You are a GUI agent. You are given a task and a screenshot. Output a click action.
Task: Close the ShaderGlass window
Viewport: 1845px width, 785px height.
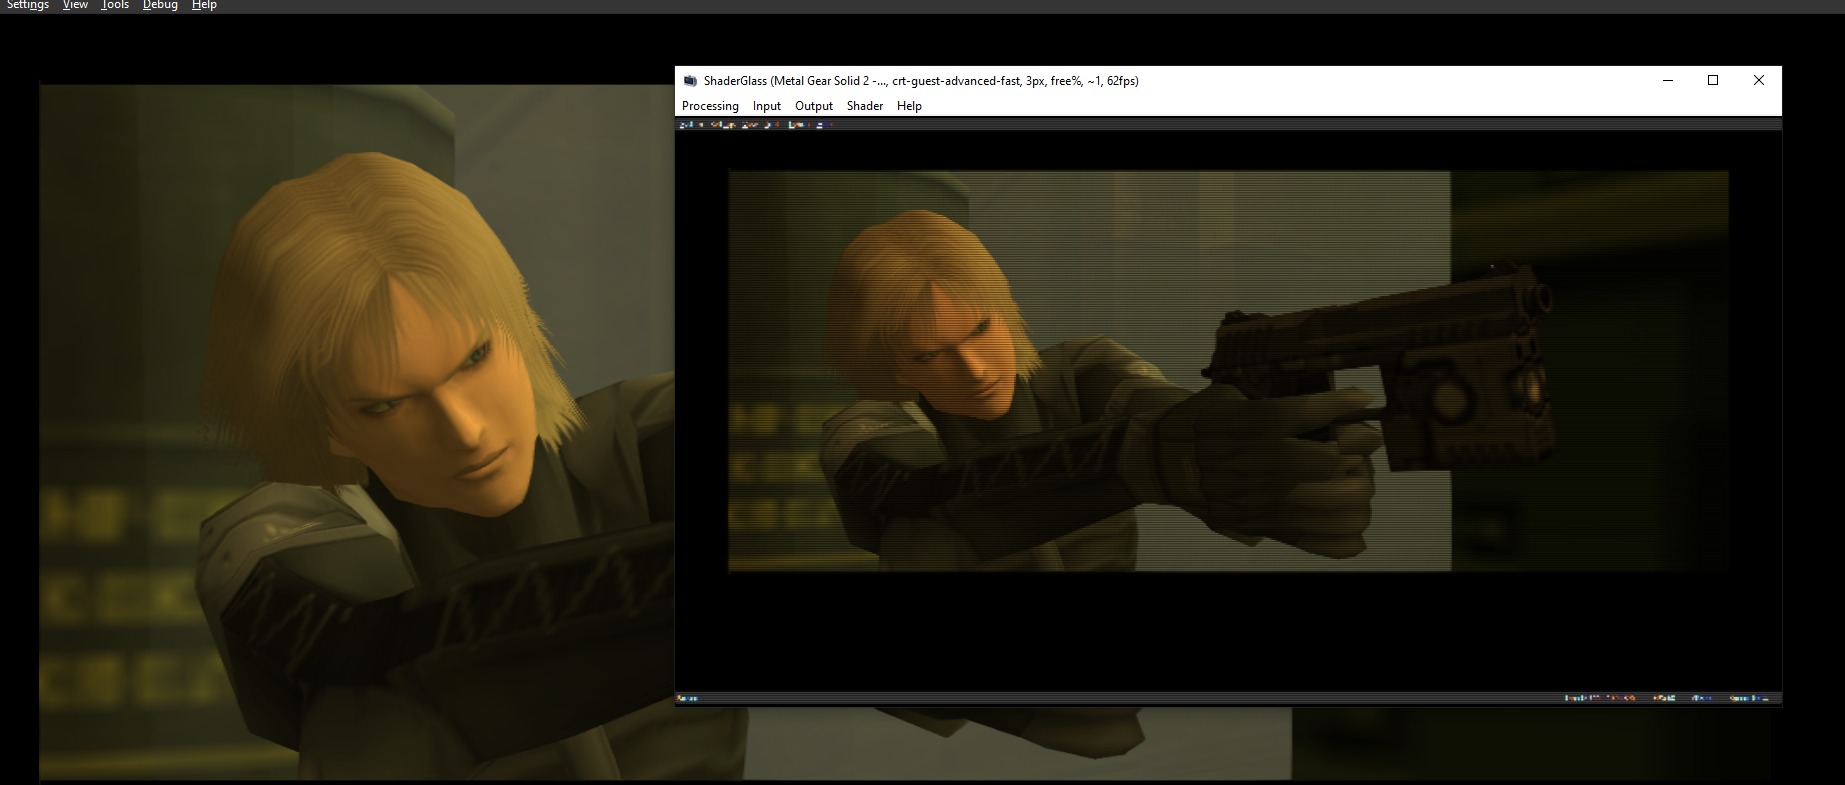1759,80
